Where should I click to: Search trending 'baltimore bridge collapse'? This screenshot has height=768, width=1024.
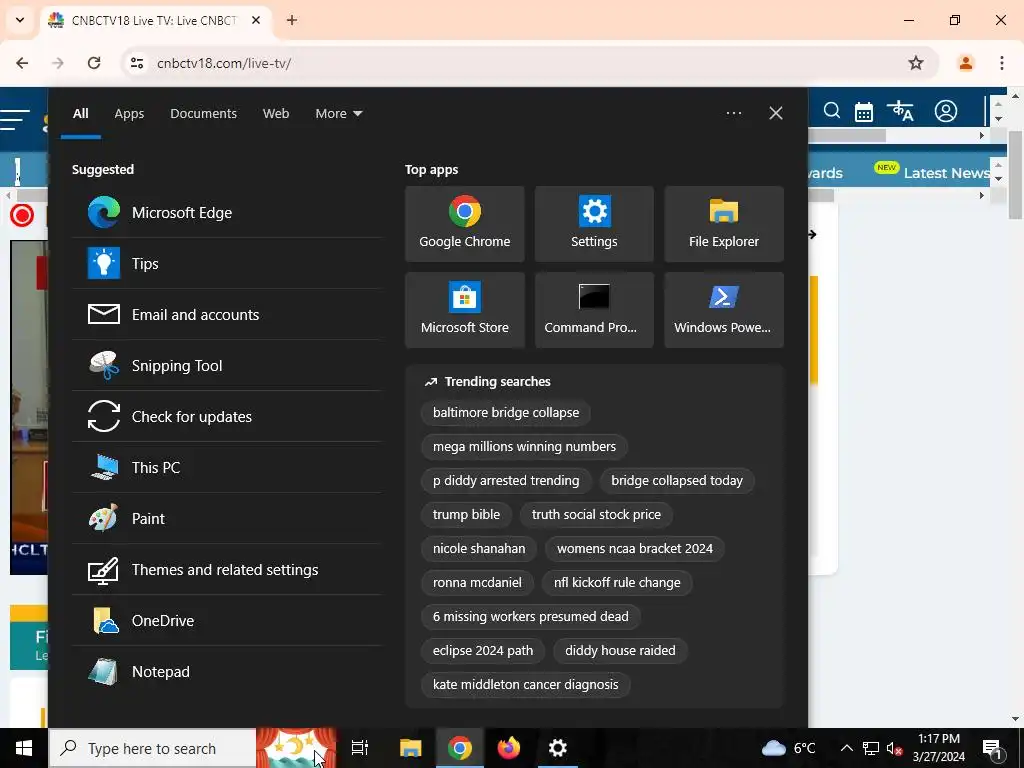(506, 413)
